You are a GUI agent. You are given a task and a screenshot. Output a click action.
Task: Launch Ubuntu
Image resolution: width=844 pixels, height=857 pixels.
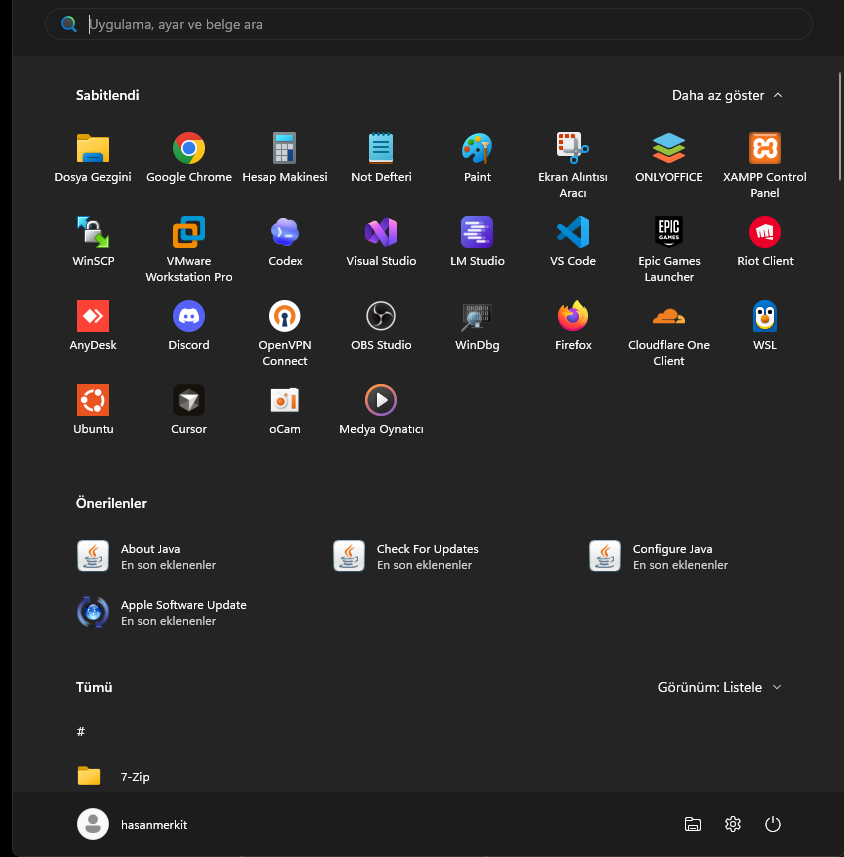point(93,410)
